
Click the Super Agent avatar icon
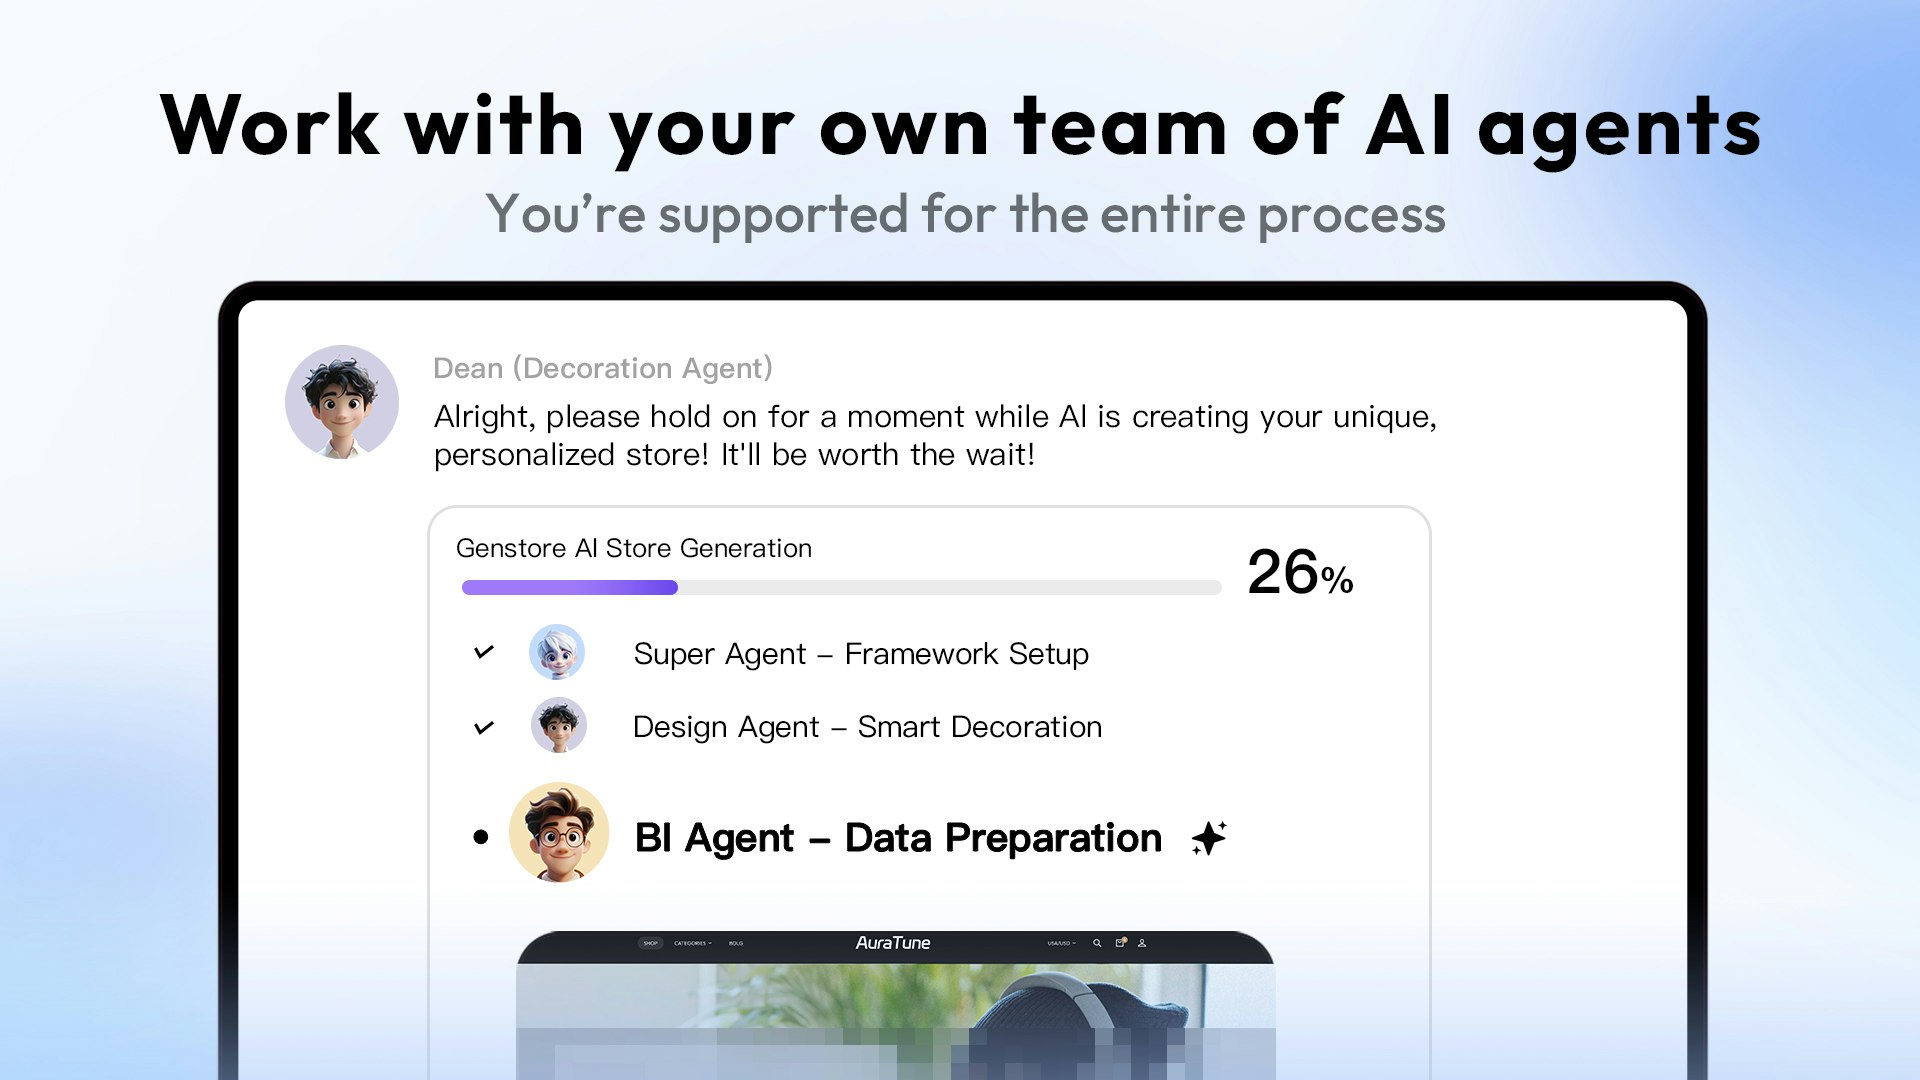(557, 652)
